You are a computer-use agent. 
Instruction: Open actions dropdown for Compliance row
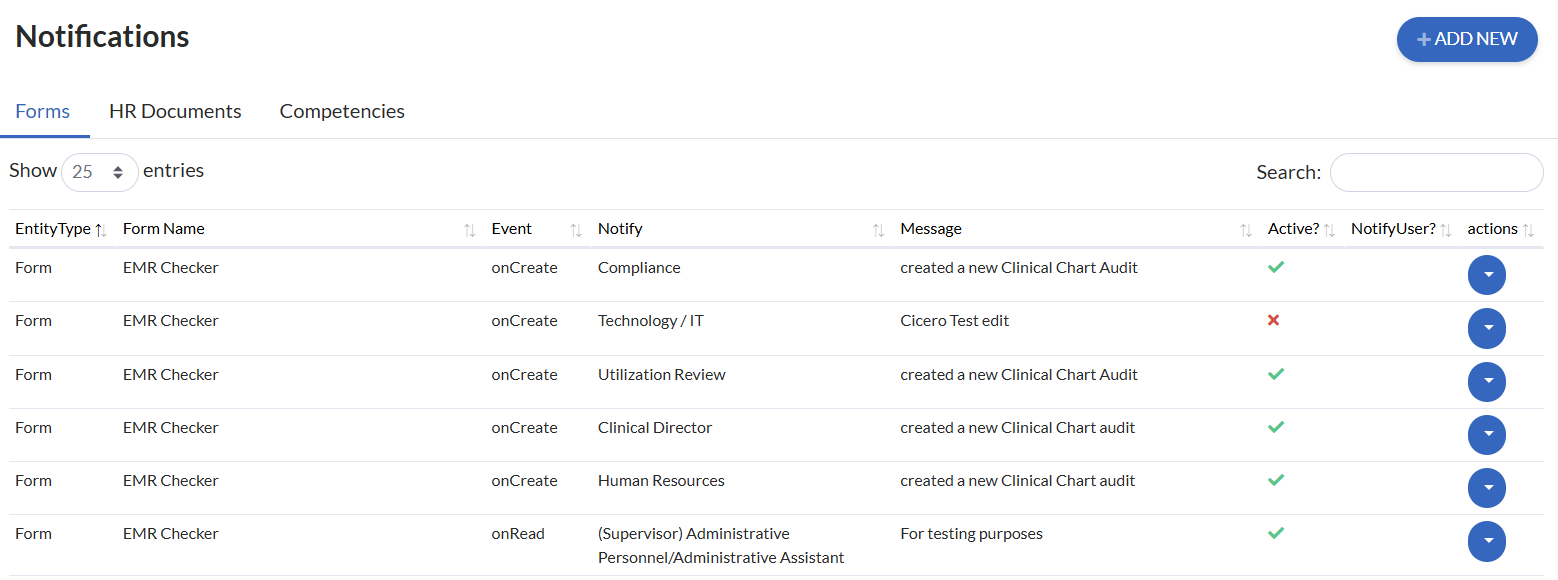[1487, 275]
